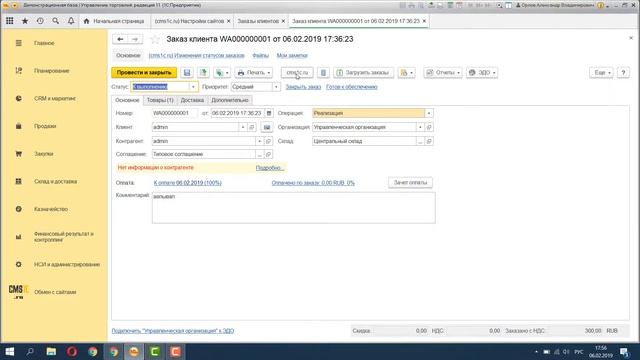Open К оплате 06.02.2019 (100%) link
This screenshot has width=640, height=360.
point(187,183)
